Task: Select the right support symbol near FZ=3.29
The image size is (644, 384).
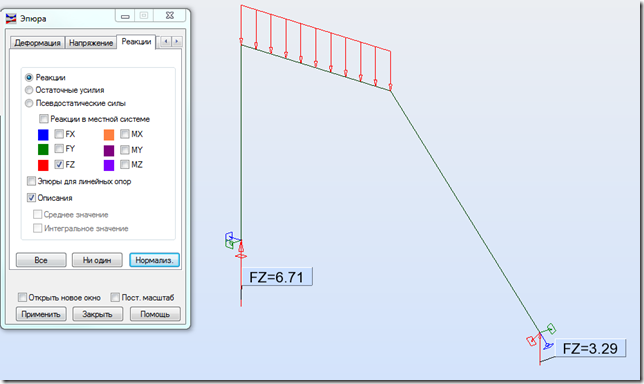Action: (542, 337)
